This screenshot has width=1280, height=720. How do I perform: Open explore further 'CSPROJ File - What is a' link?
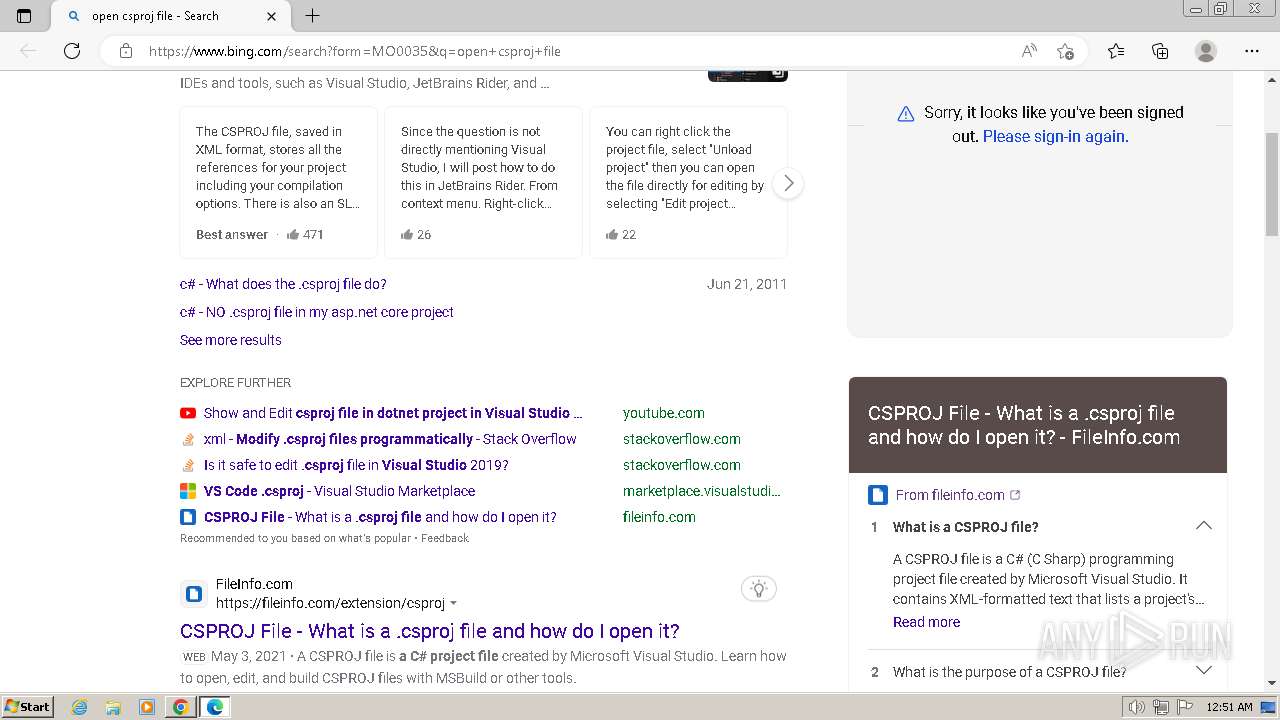tap(380, 517)
